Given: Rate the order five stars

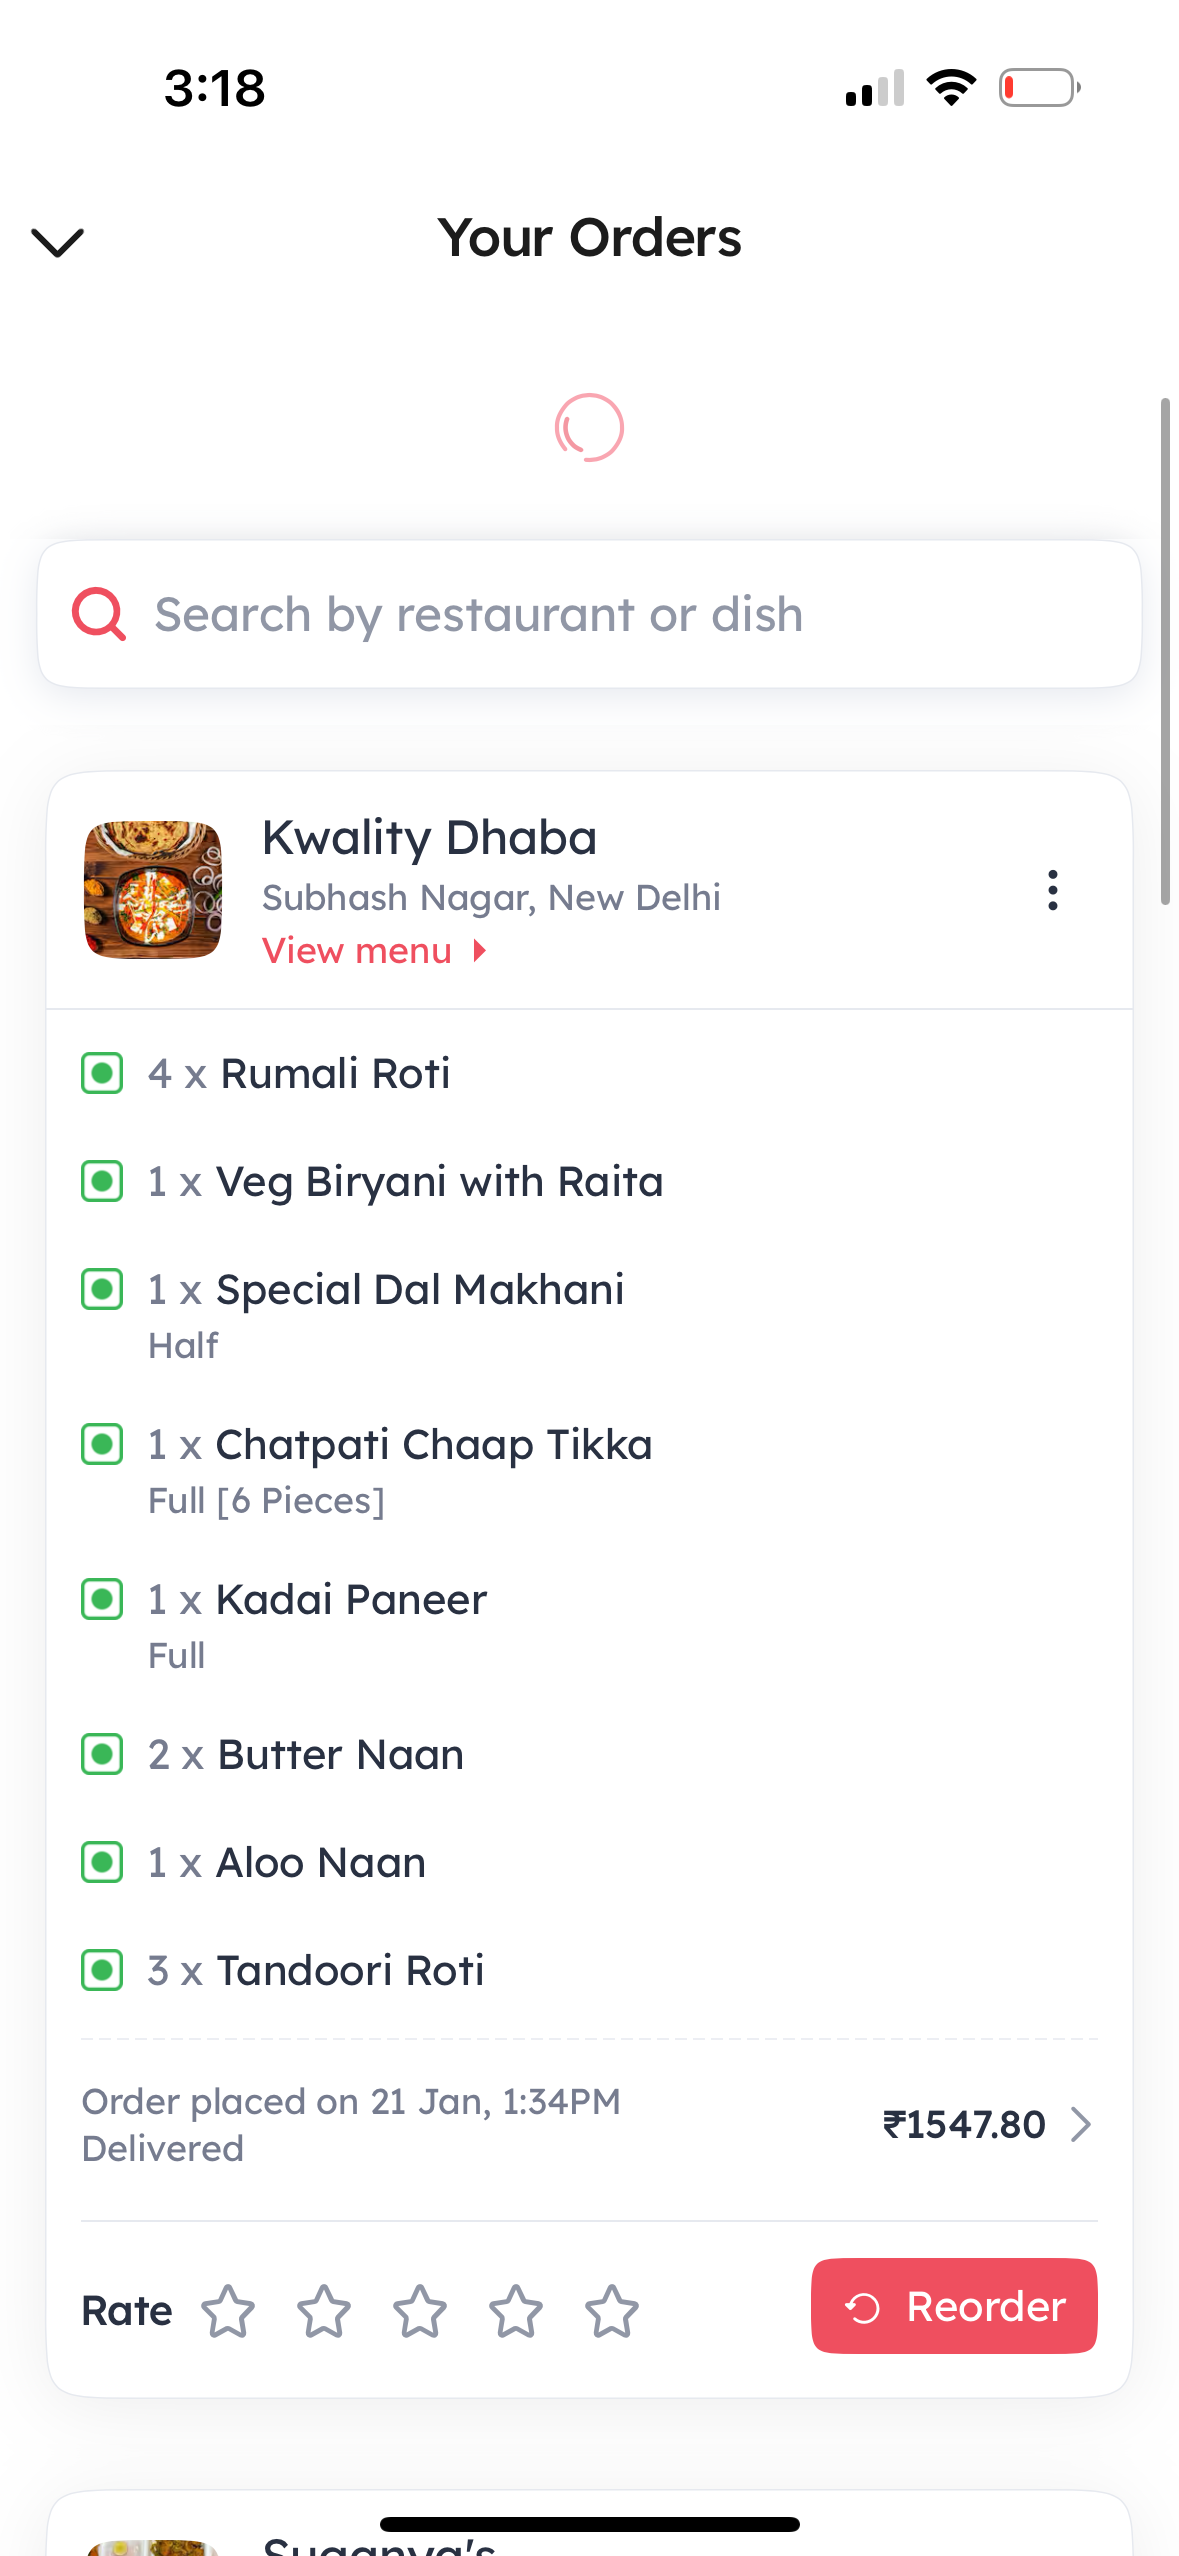Looking at the screenshot, I should [612, 2311].
